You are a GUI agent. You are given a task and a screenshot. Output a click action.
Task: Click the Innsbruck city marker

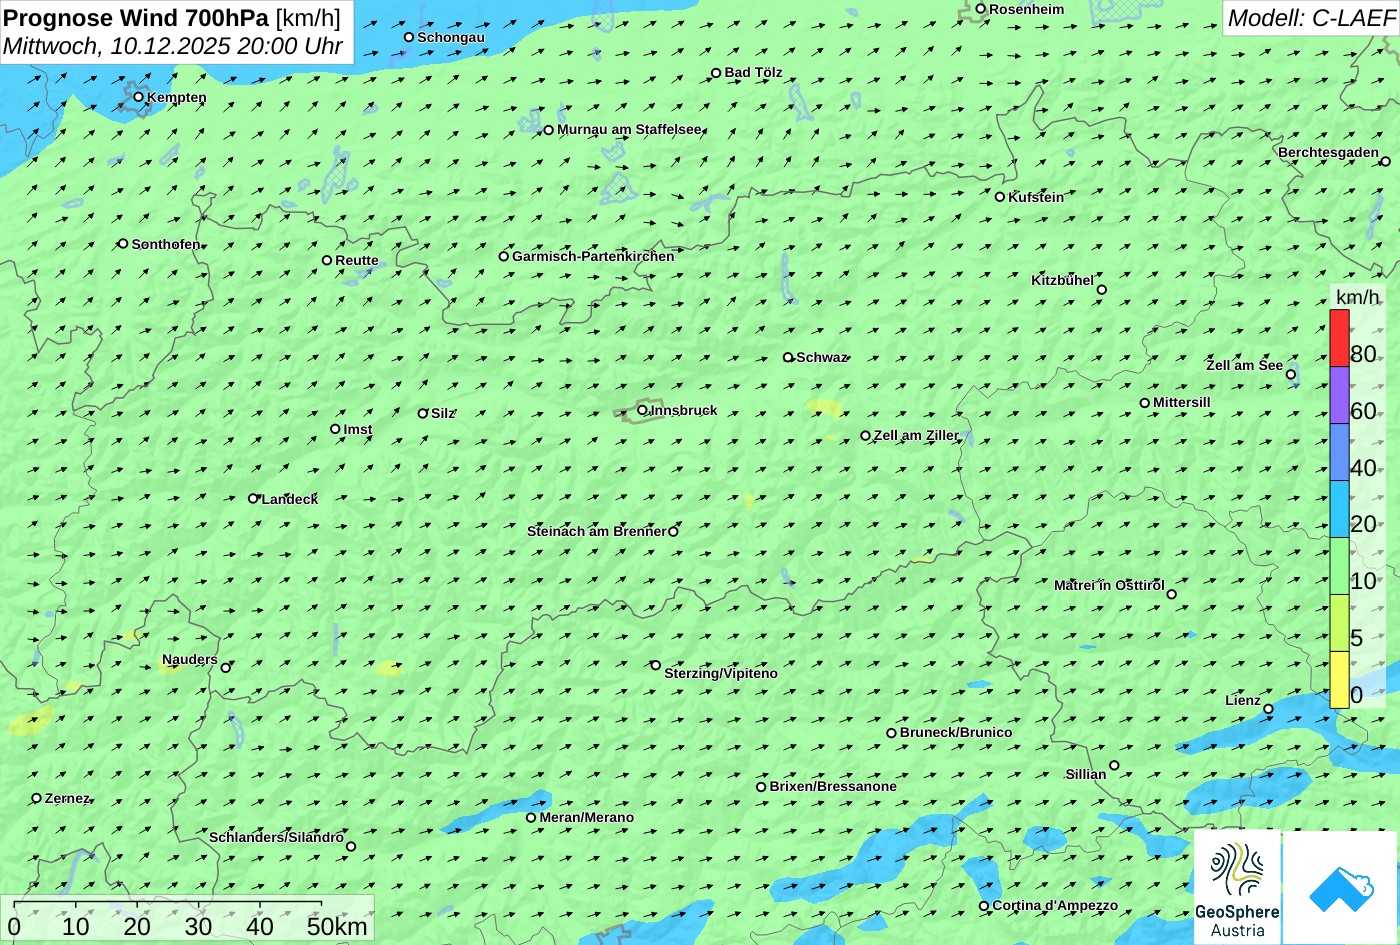642,409
